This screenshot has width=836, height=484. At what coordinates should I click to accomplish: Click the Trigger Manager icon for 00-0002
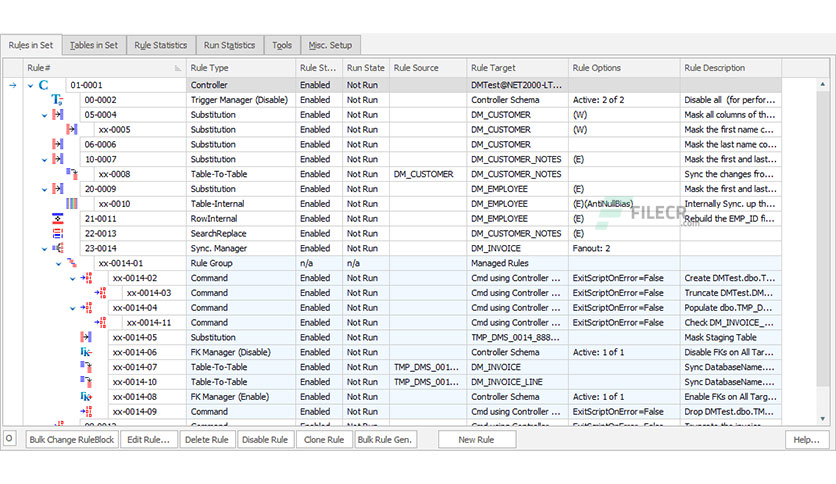57,100
